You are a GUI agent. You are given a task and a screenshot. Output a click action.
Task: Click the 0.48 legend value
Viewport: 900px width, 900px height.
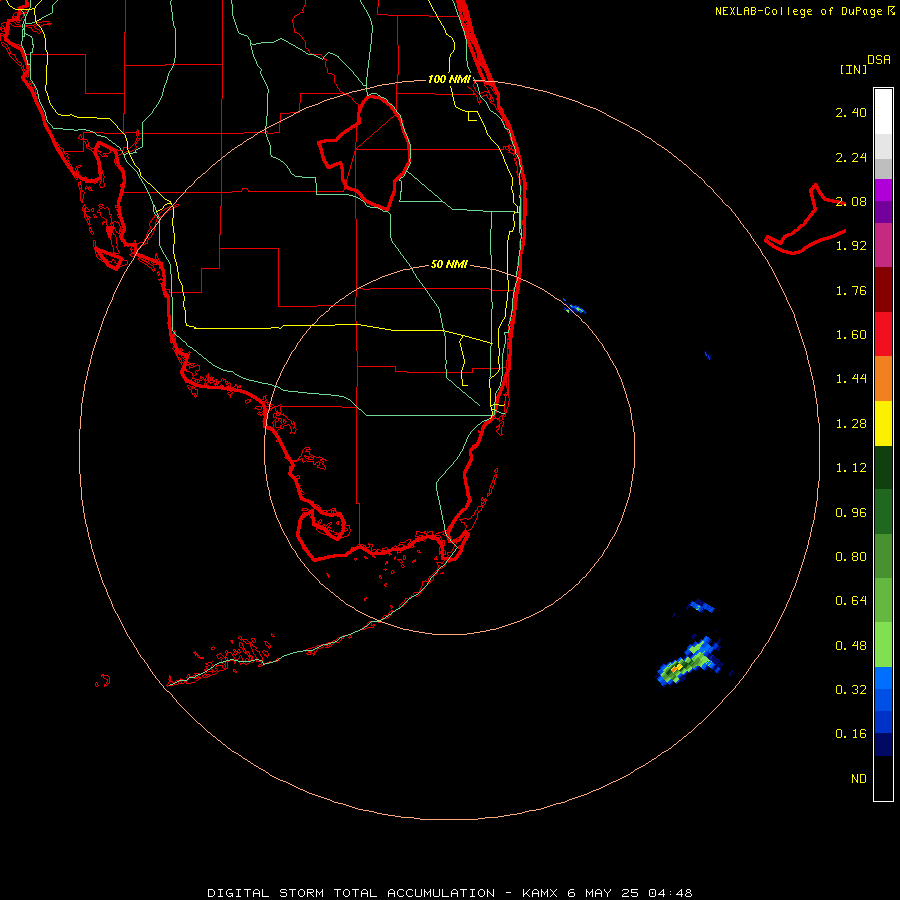(851, 646)
